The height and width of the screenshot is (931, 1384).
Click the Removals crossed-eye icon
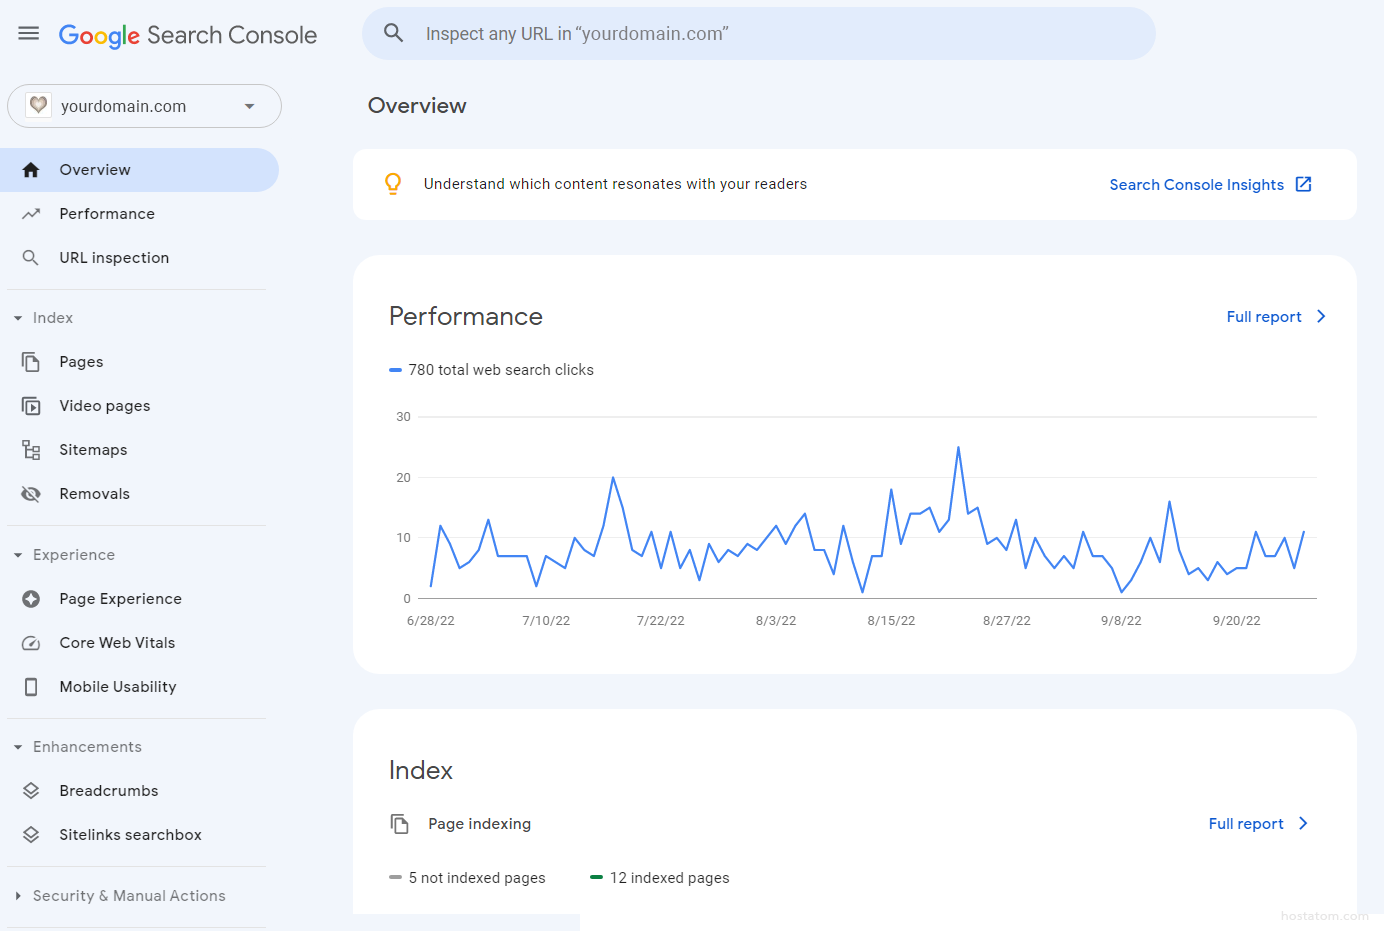coord(31,494)
